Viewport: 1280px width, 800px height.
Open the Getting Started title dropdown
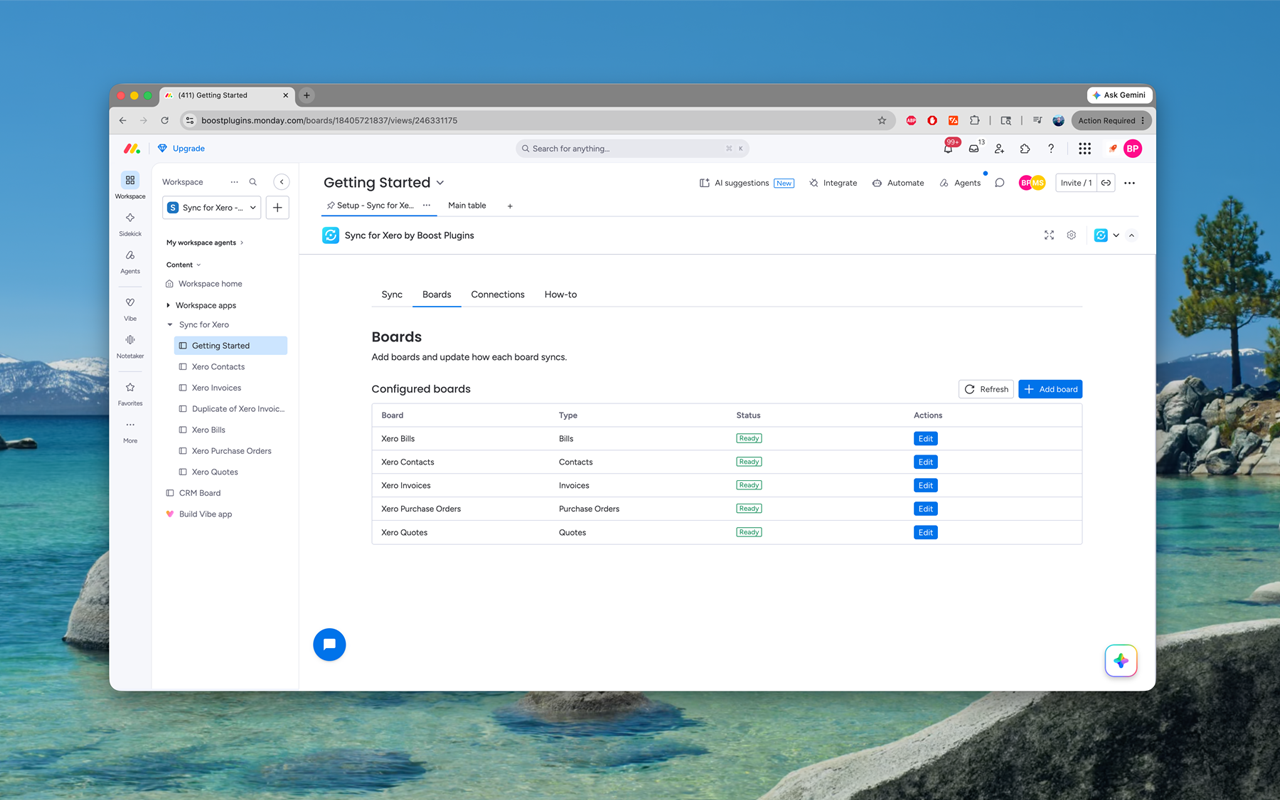click(x=440, y=183)
